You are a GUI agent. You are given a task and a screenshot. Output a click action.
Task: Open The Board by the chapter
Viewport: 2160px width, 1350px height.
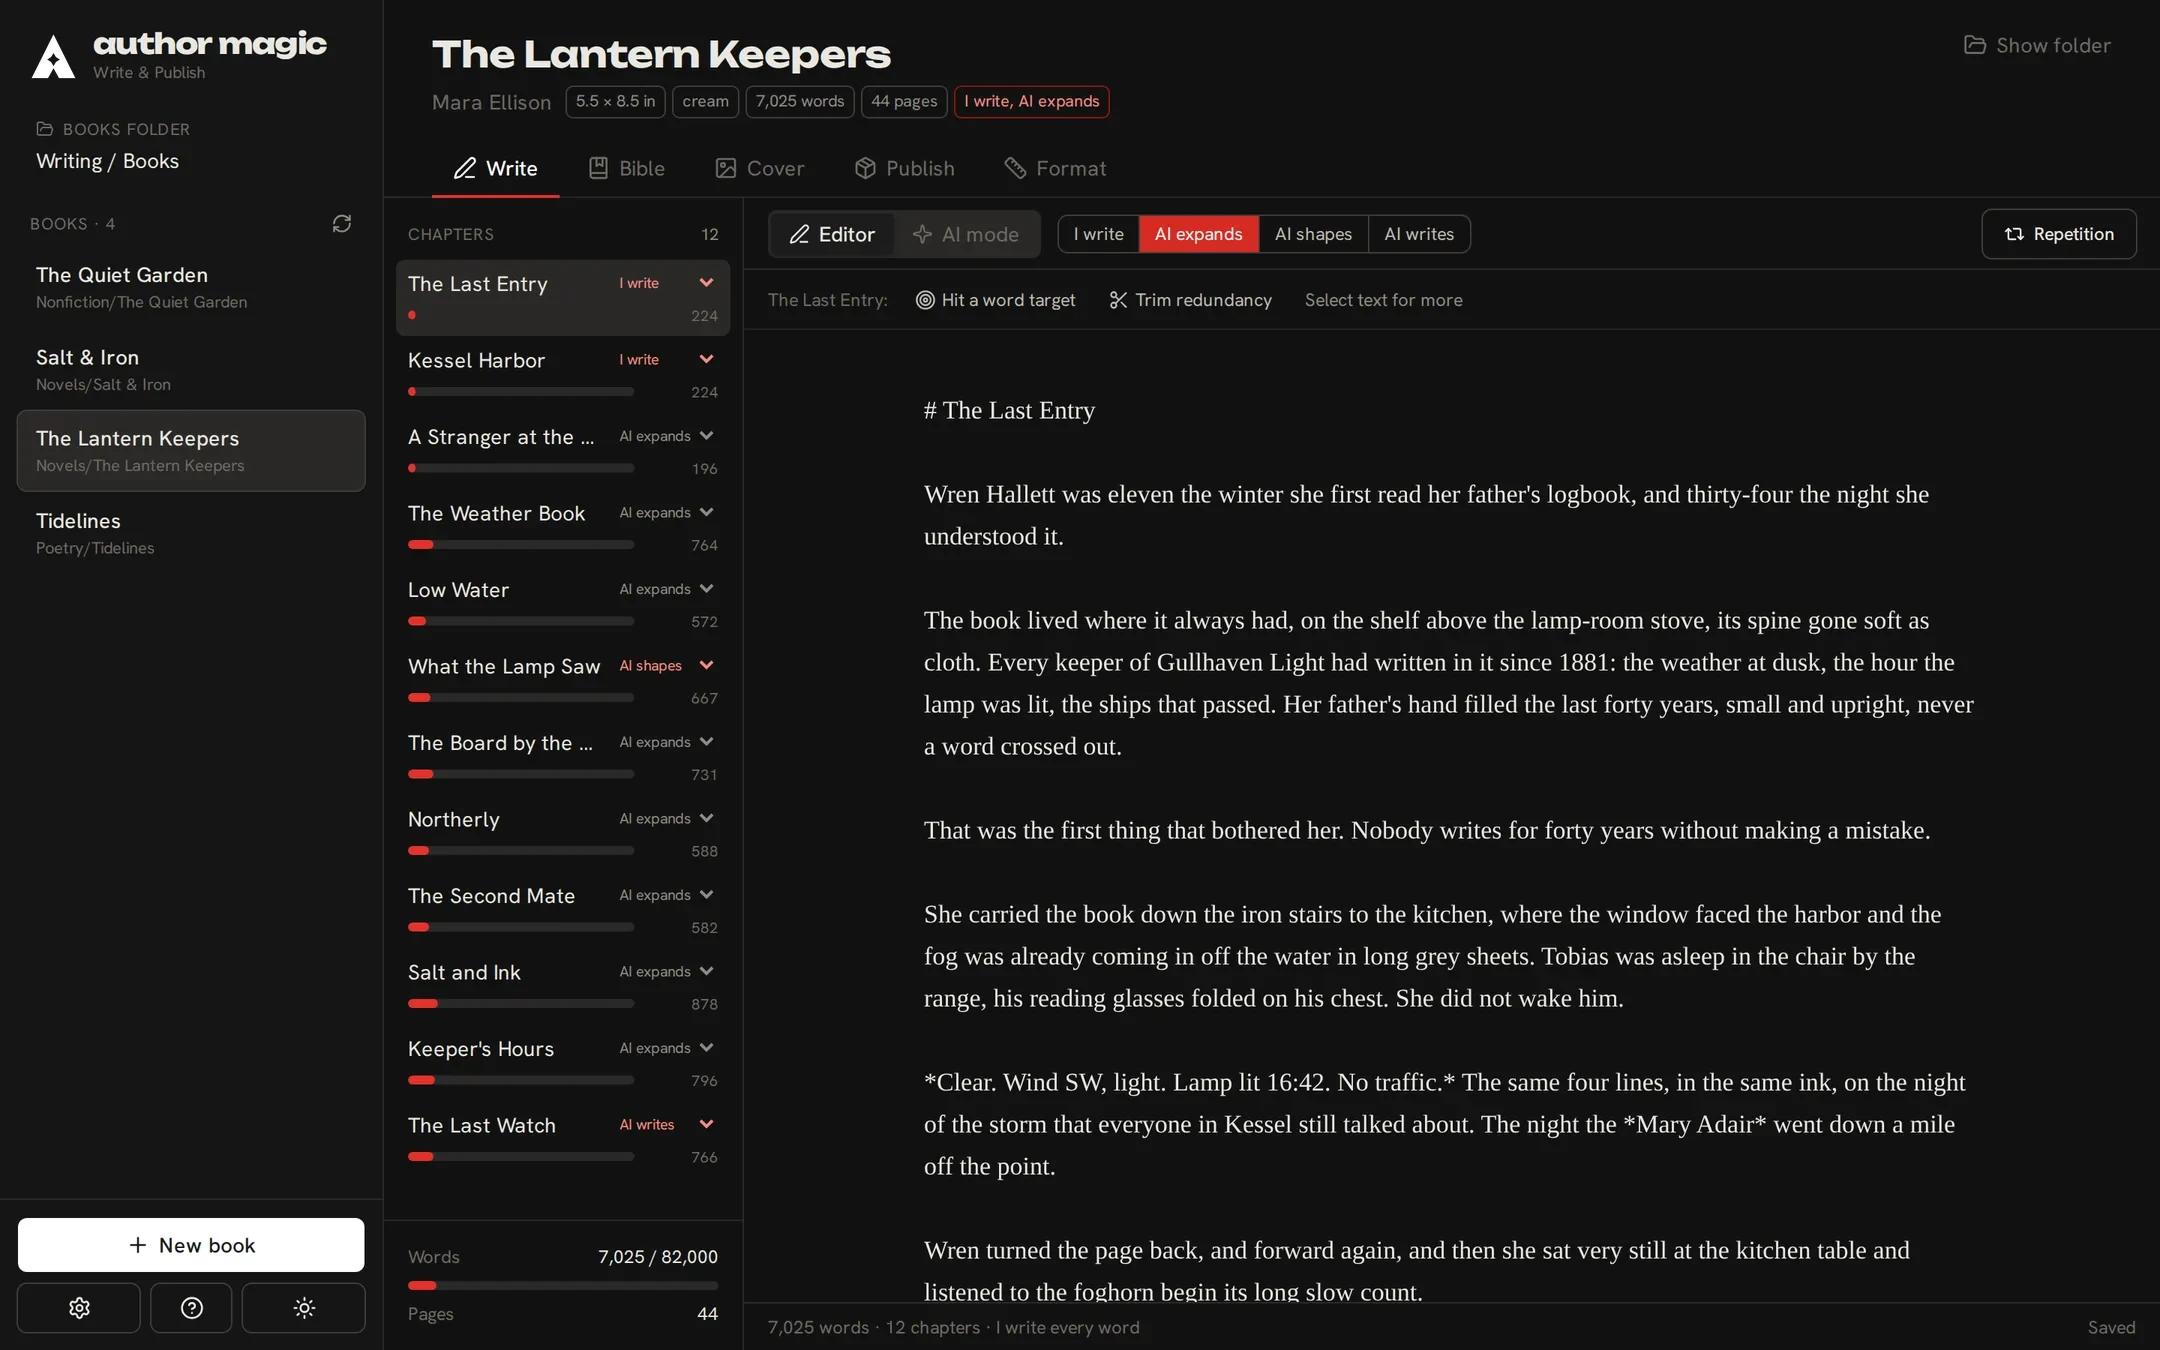pyautogui.click(x=563, y=757)
